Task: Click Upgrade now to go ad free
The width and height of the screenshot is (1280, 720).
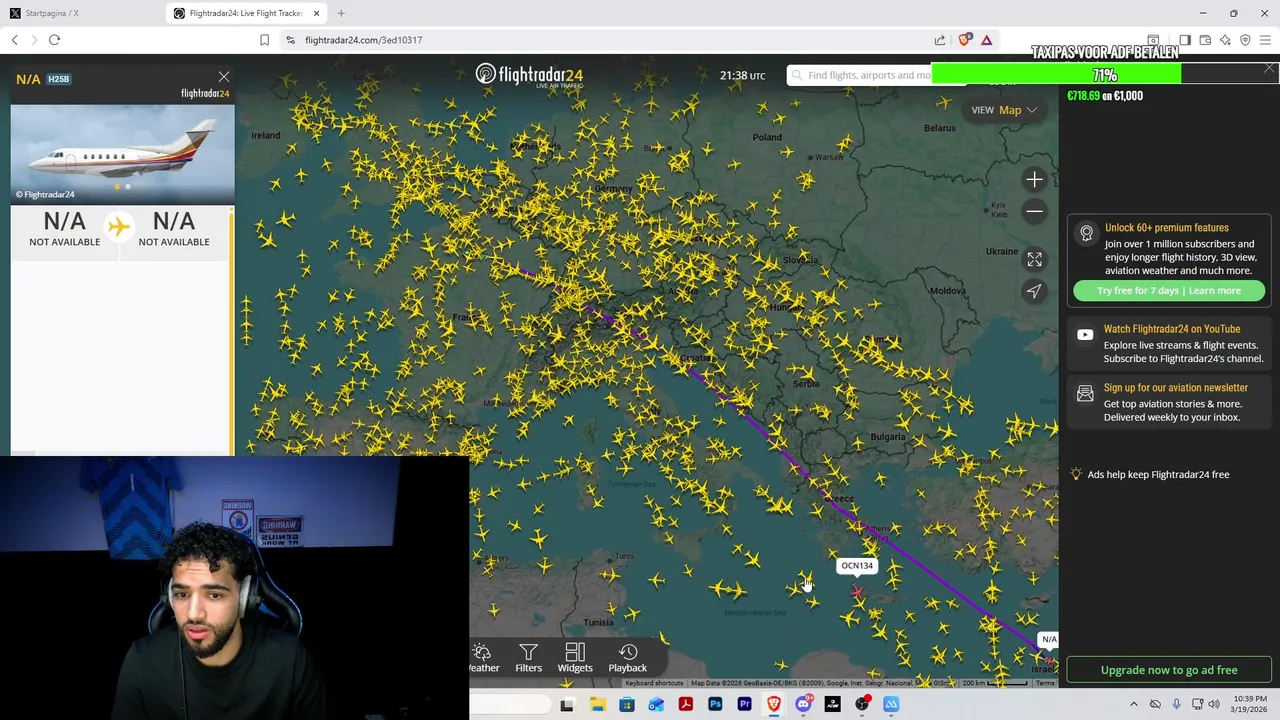Action: point(1169,670)
